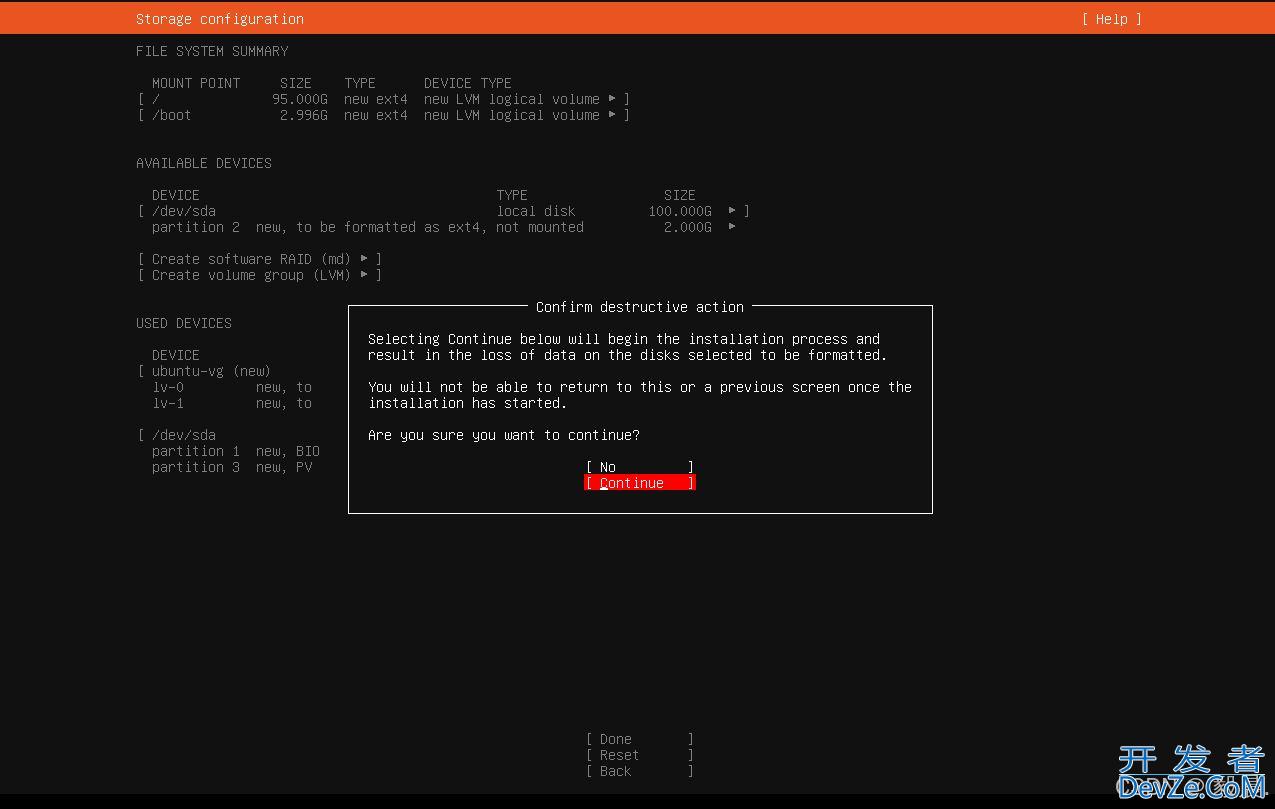Screen dimensions: 1275x809
Task: Select the ubuntu-vg (new) device entry
Action: click(211, 371)
